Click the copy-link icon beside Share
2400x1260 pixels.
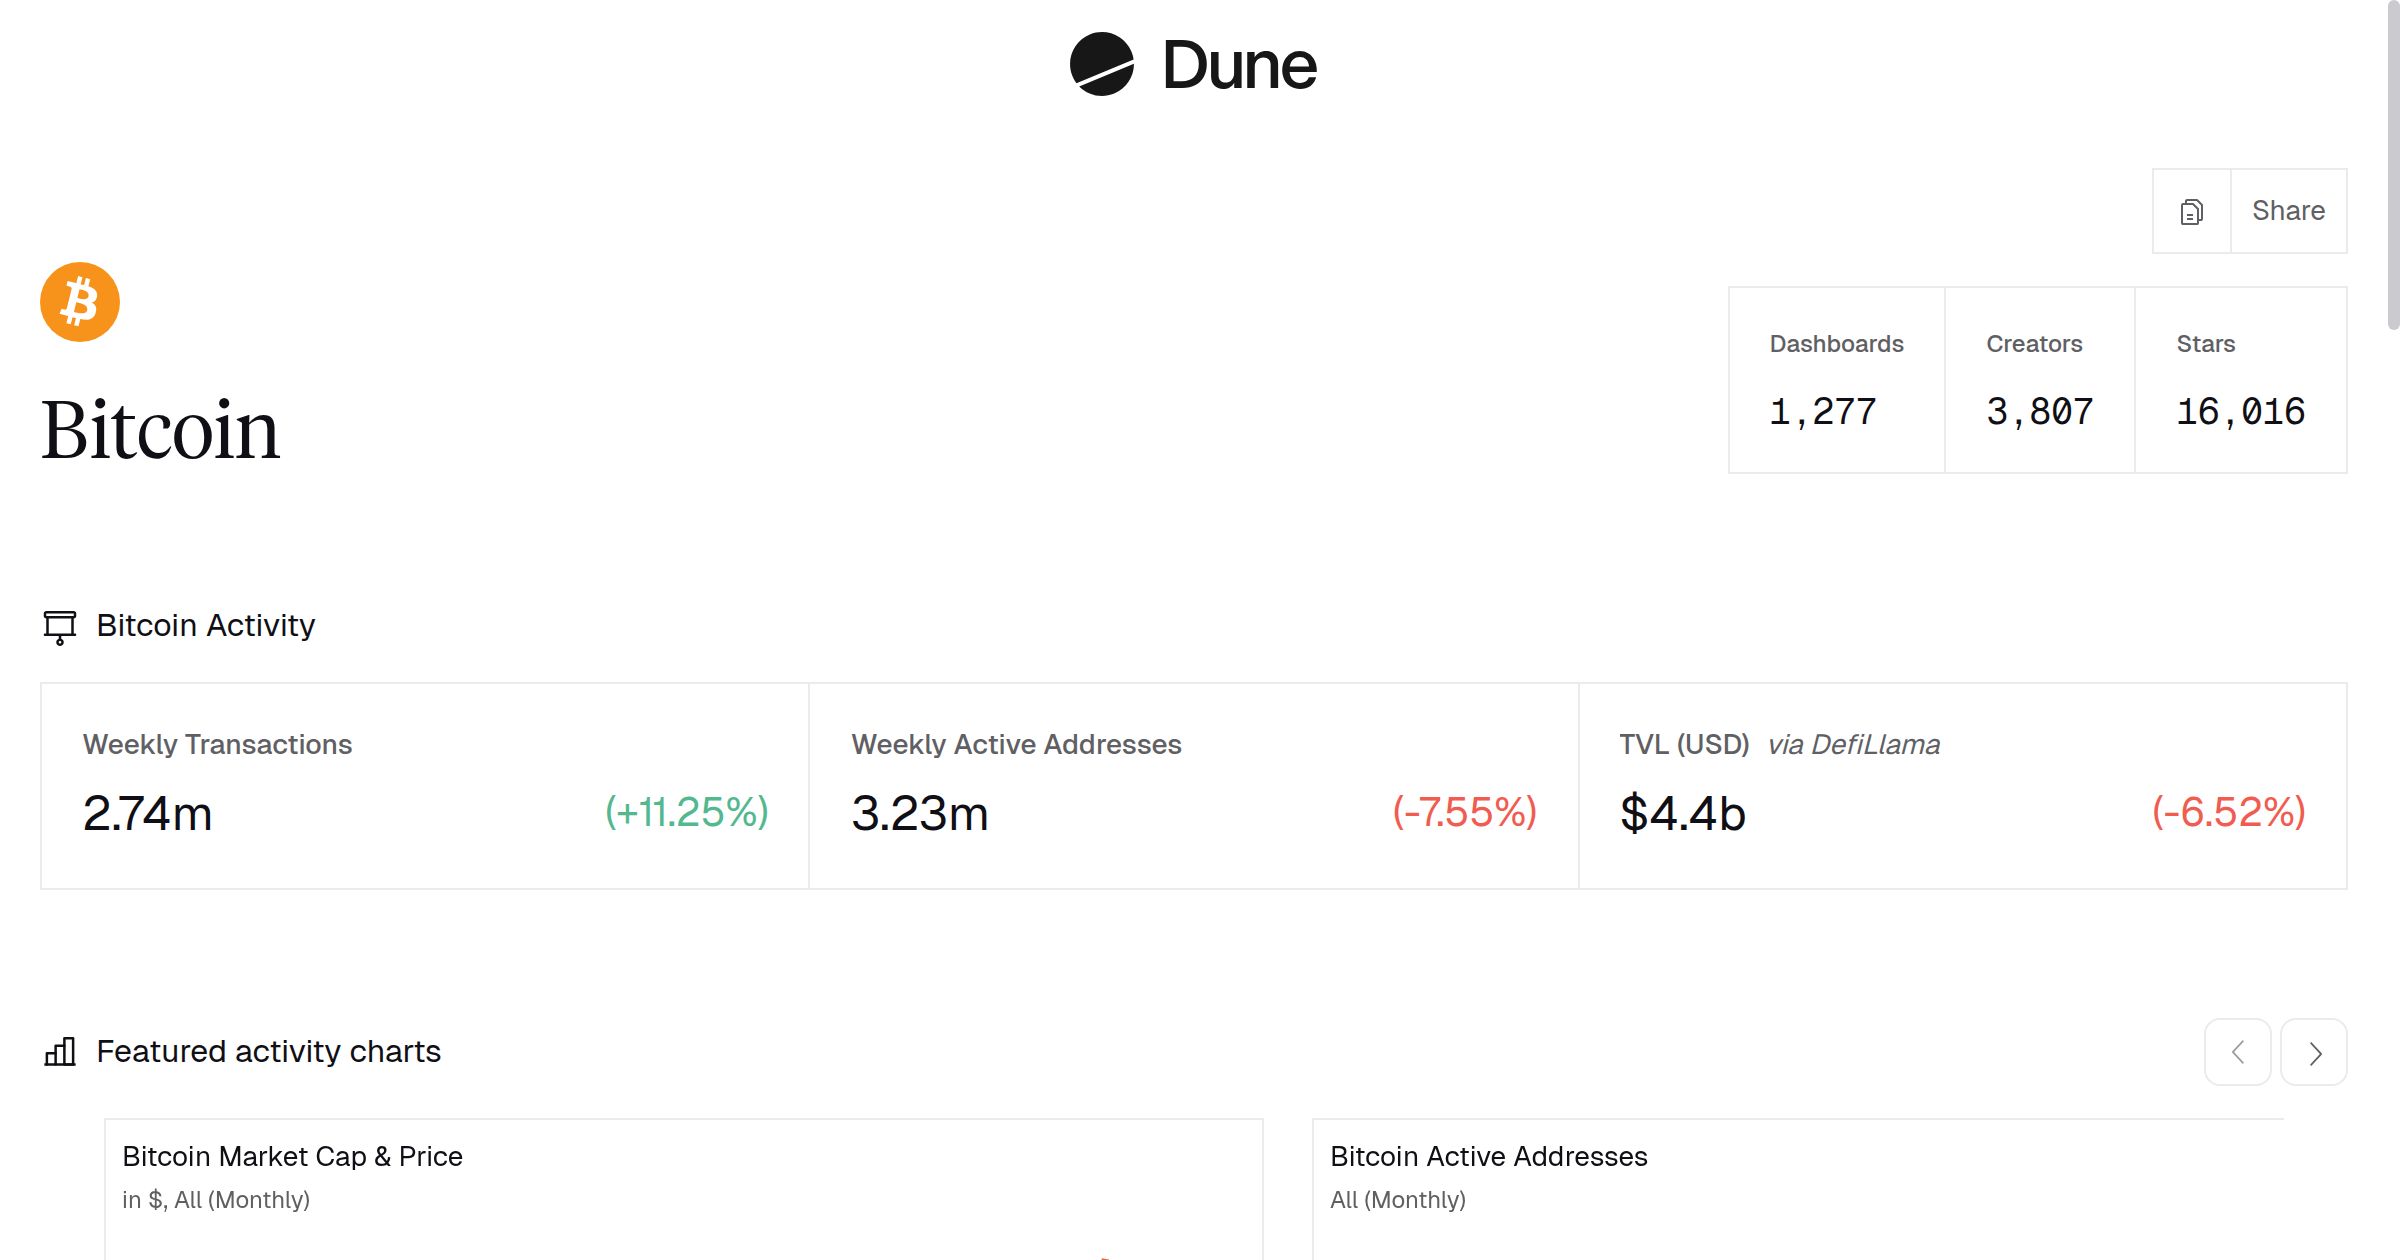tap(2191, 211)
